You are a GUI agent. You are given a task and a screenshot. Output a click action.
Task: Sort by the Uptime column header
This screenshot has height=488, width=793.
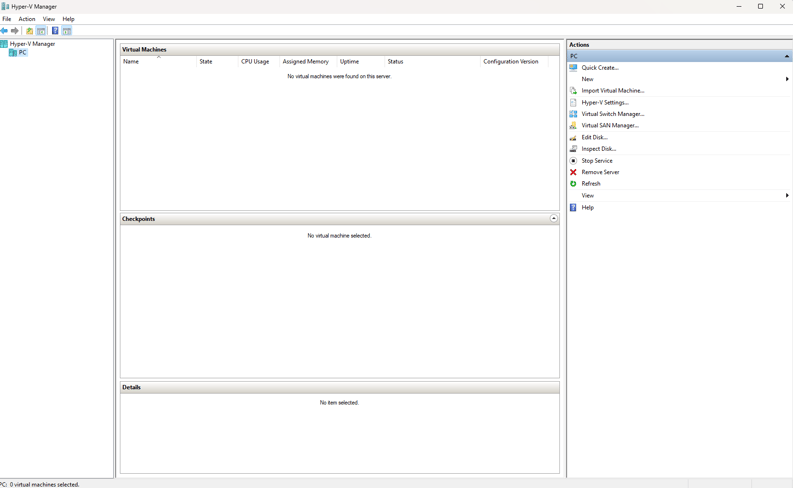click(x=361, y=62)
